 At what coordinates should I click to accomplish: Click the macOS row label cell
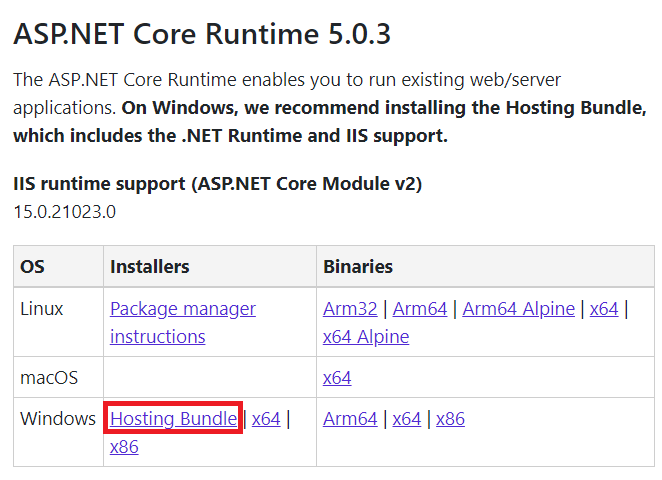[48, 378]
